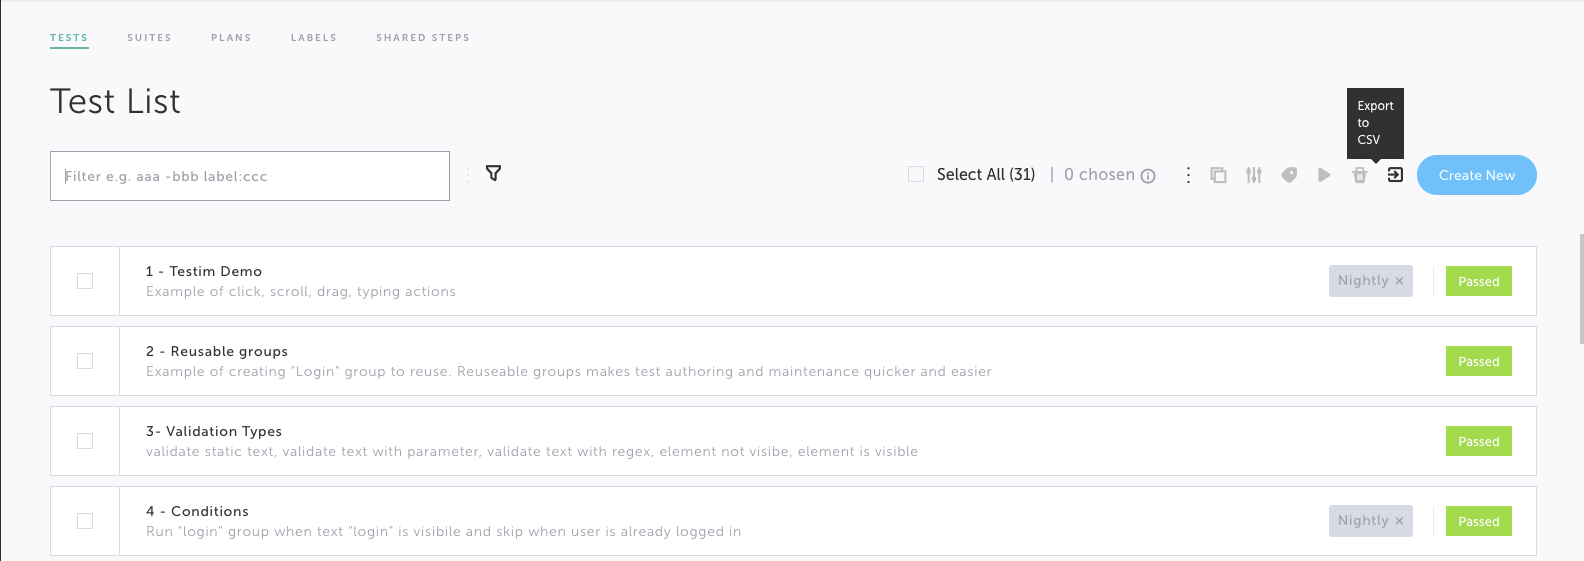Open the Shared Steps tab
This screenshot has height=561, width=1584.
(423, 38)
